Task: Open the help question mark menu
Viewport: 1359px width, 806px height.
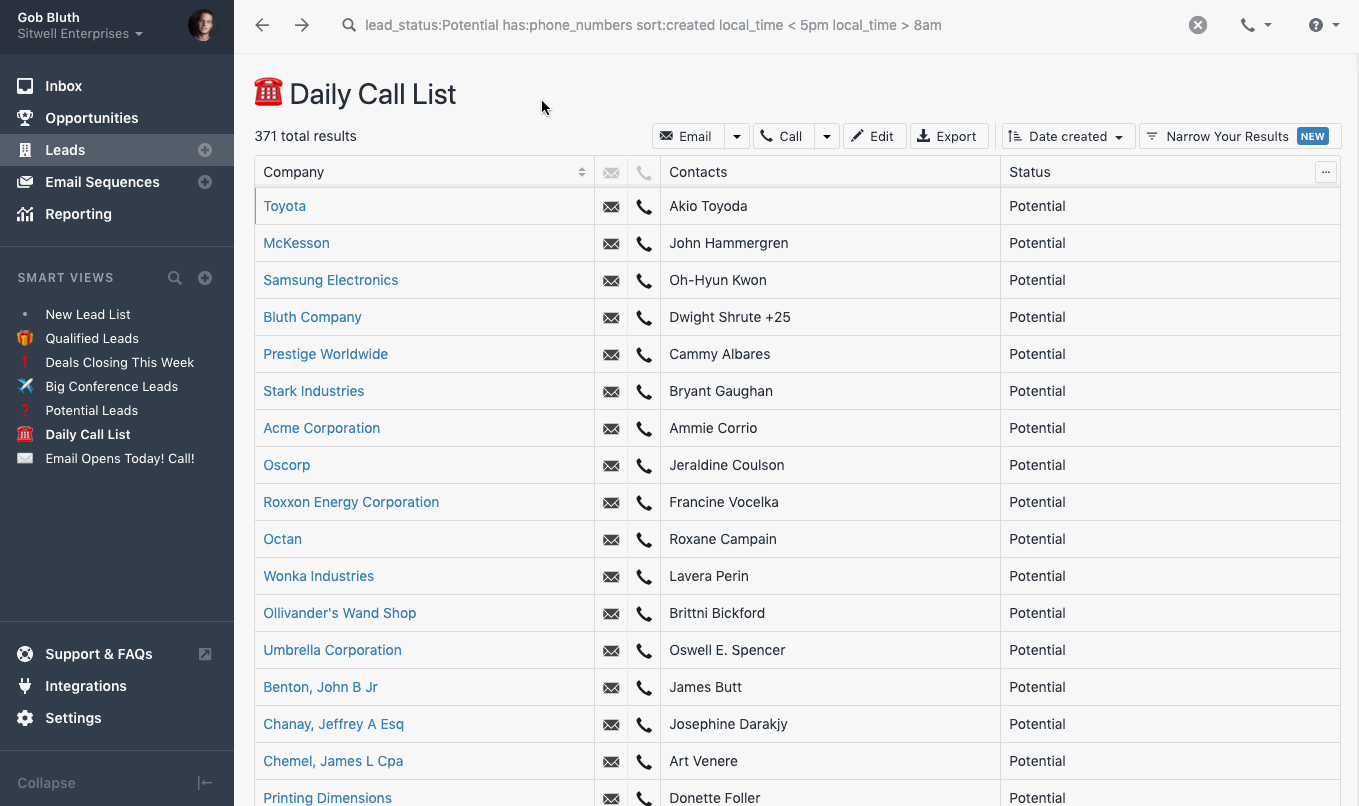Action: tap(1324, 25)
